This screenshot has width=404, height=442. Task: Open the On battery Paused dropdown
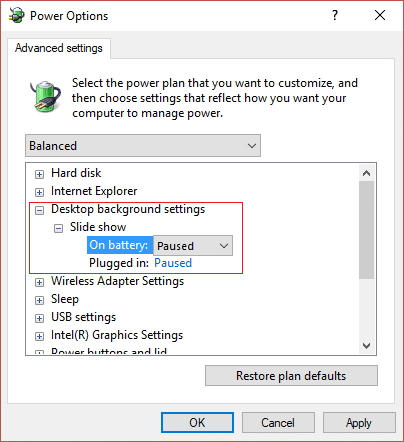point(193,246)
